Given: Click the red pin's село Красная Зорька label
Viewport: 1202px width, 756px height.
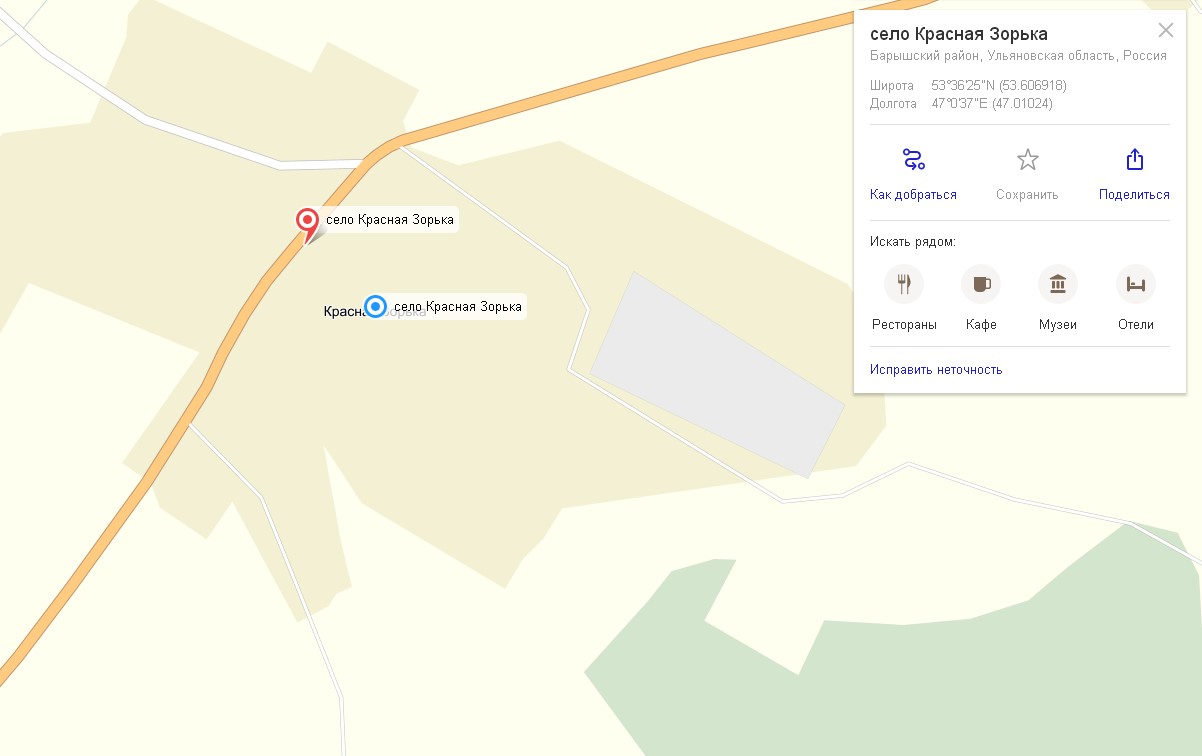Looking at the screenshot, I should pyautogui.click(x=390, y=220).
